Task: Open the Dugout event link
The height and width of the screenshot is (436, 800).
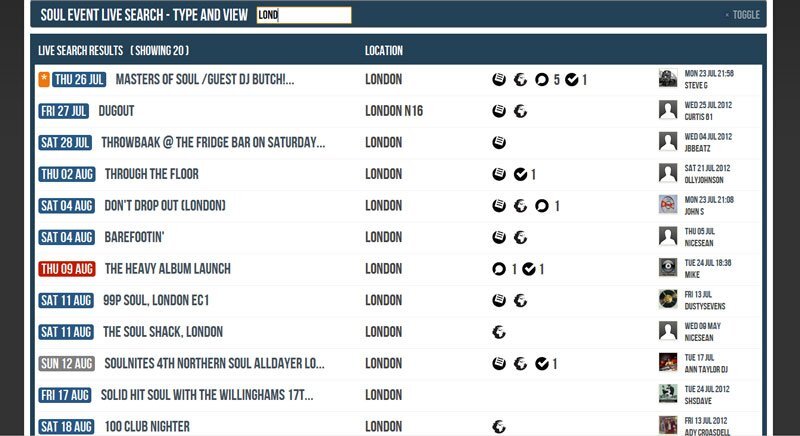Action: 116,111
